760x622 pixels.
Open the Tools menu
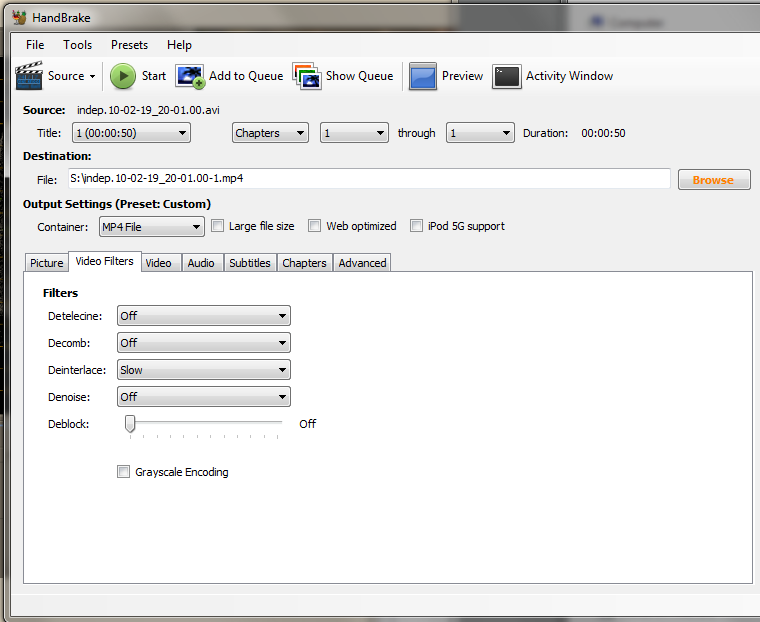point(78,45)
